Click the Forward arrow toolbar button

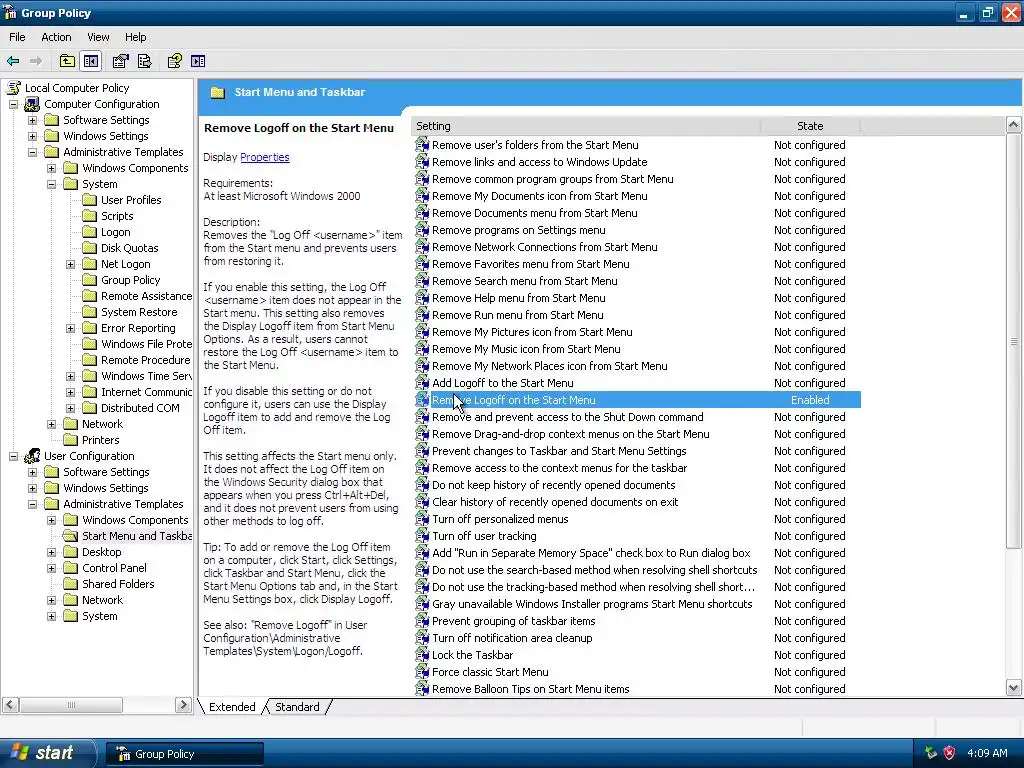click(36, 61)
